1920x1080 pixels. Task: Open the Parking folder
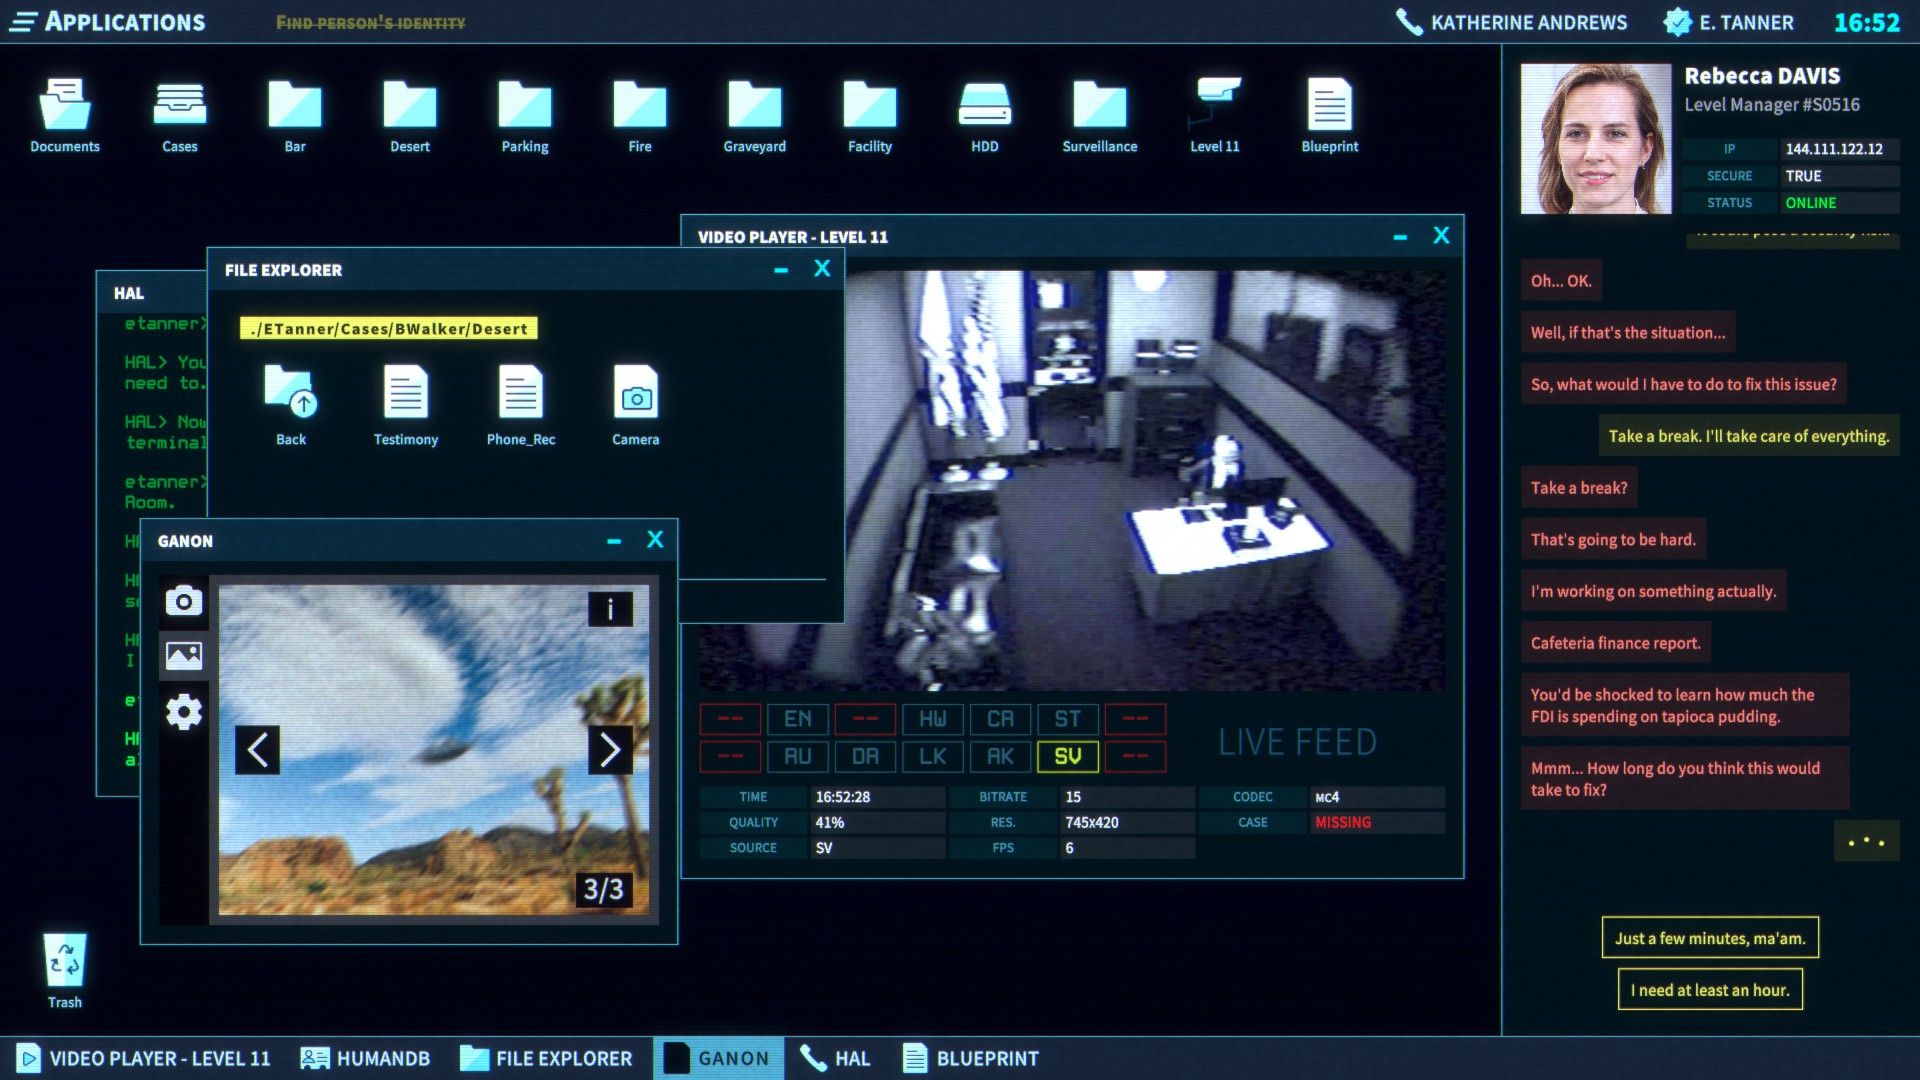[525, 116]
